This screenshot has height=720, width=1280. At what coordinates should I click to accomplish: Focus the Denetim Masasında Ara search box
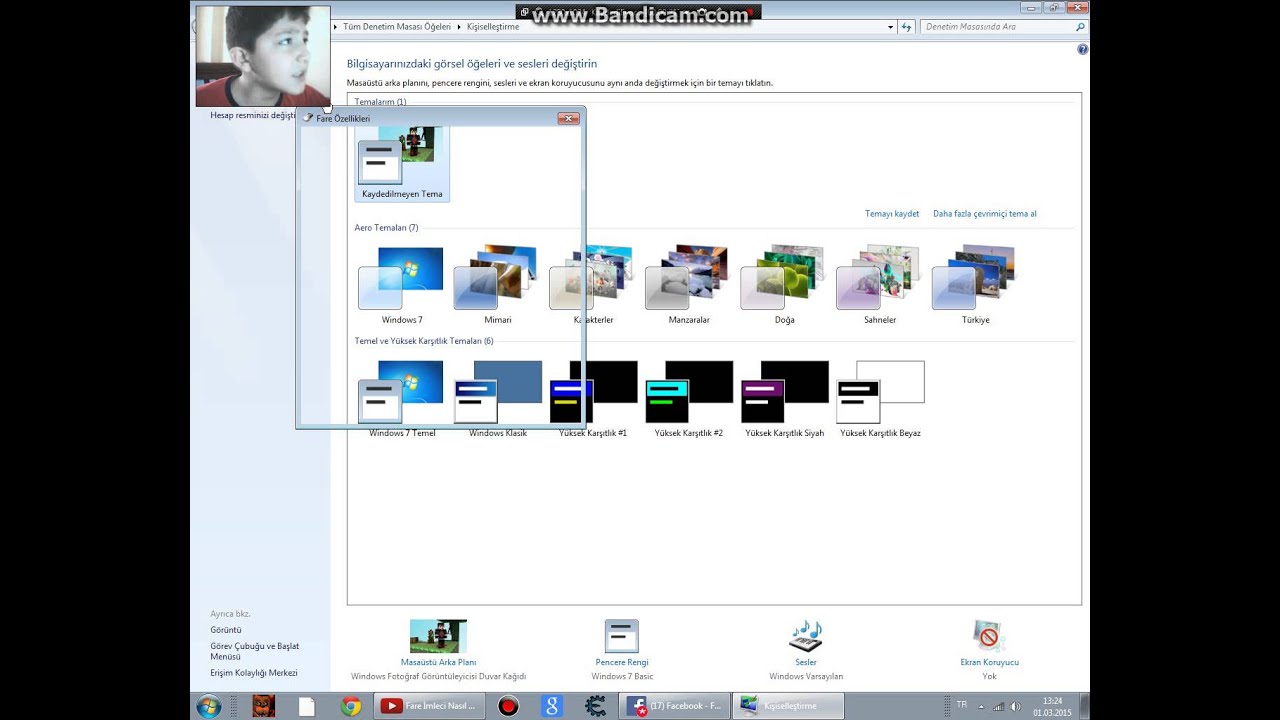tap(1004, 27)
